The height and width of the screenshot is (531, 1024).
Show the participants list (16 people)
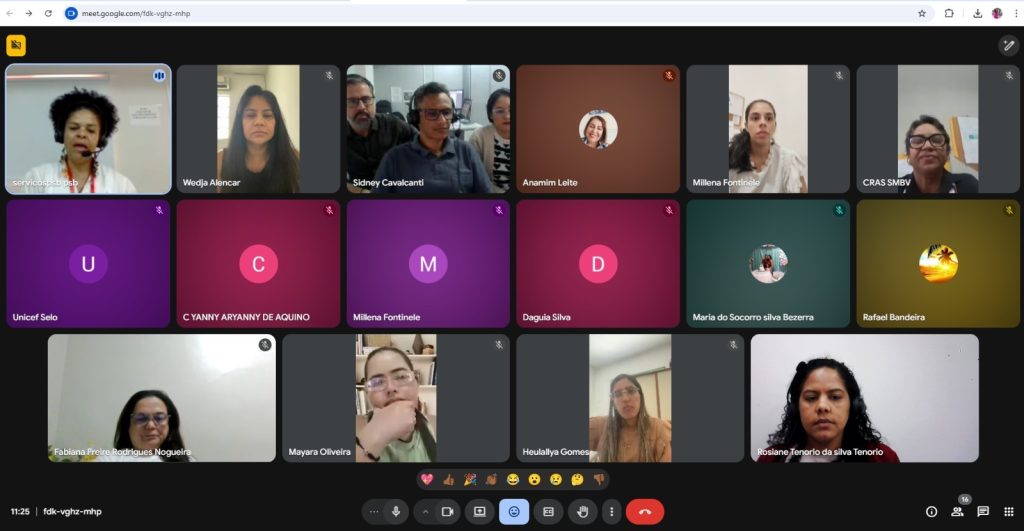pyautogui.click(x=957, y=511)
